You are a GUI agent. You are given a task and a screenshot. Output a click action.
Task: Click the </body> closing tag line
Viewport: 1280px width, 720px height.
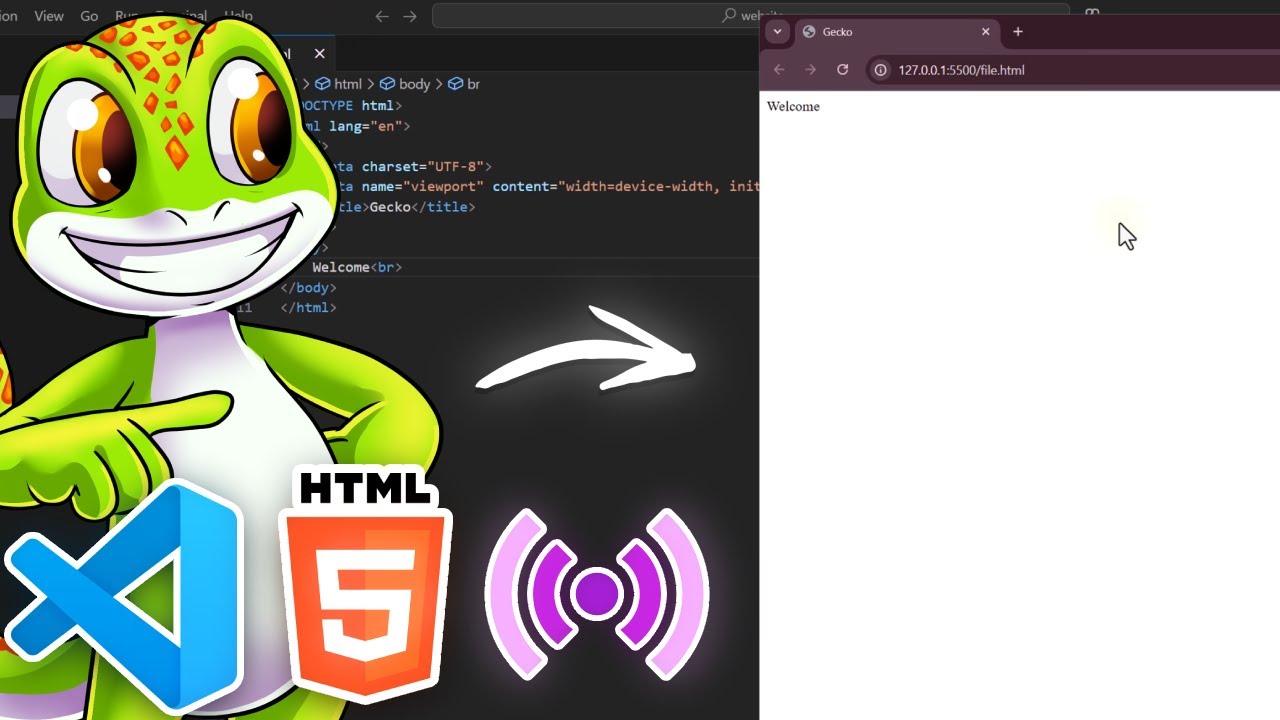[x=309, y=287]
